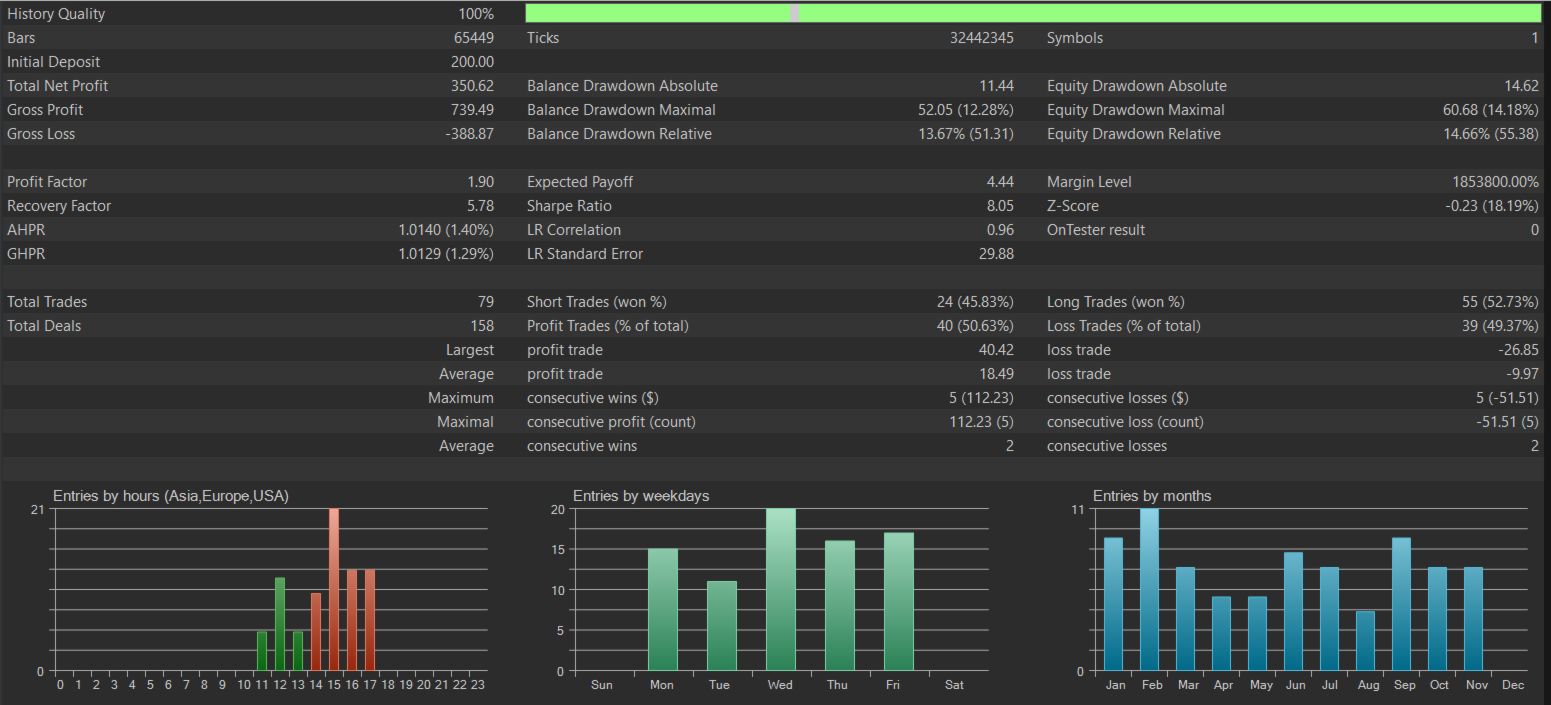Click the Z-Score row label
The height and width of the screenshot is (705, 1551).
point(1072,206)
